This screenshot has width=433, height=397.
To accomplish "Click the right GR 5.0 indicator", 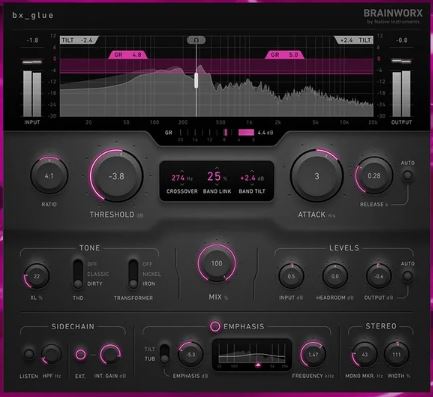I will (284, 55).
